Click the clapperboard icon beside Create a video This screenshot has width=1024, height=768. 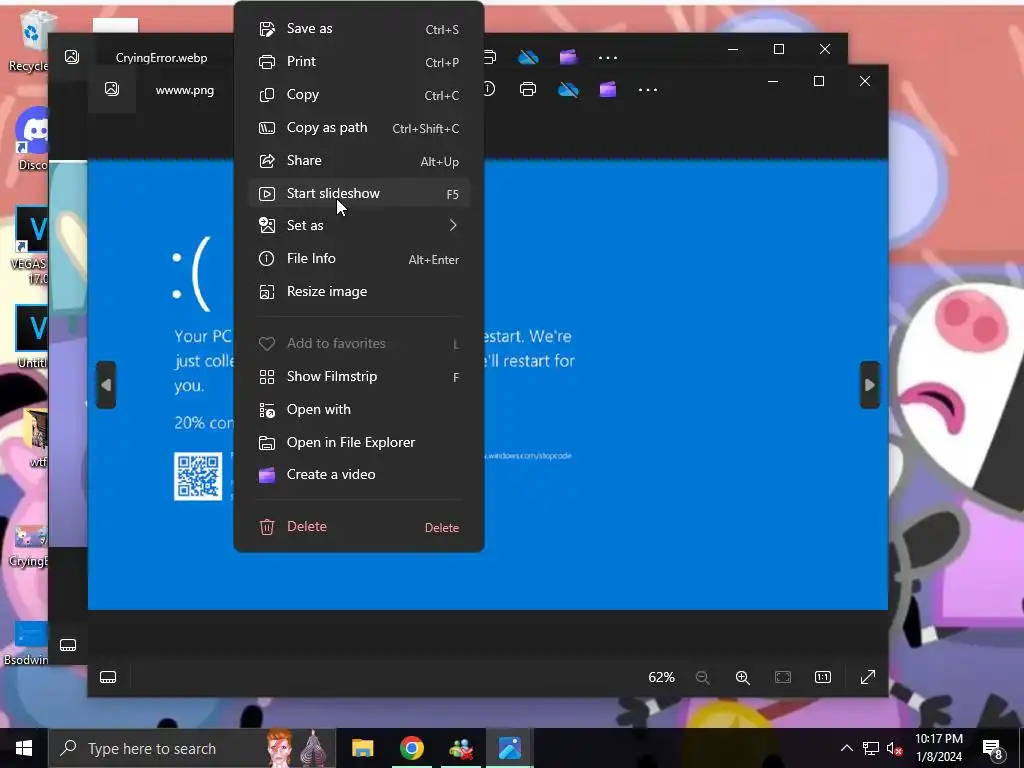(x=266, y=475)
